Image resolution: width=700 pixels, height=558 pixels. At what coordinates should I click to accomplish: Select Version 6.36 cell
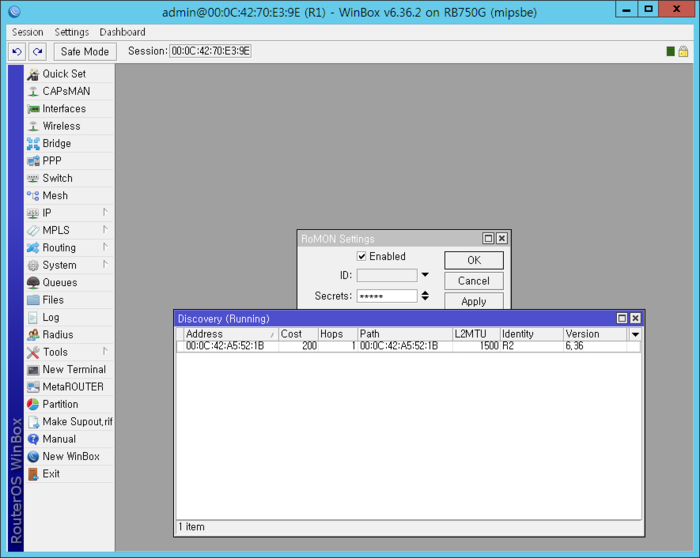click(595, 346)
